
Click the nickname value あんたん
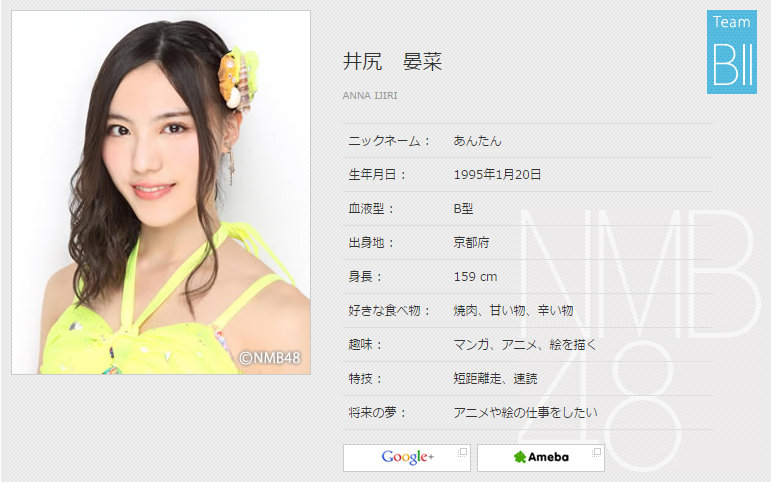[x=477, y=141]
